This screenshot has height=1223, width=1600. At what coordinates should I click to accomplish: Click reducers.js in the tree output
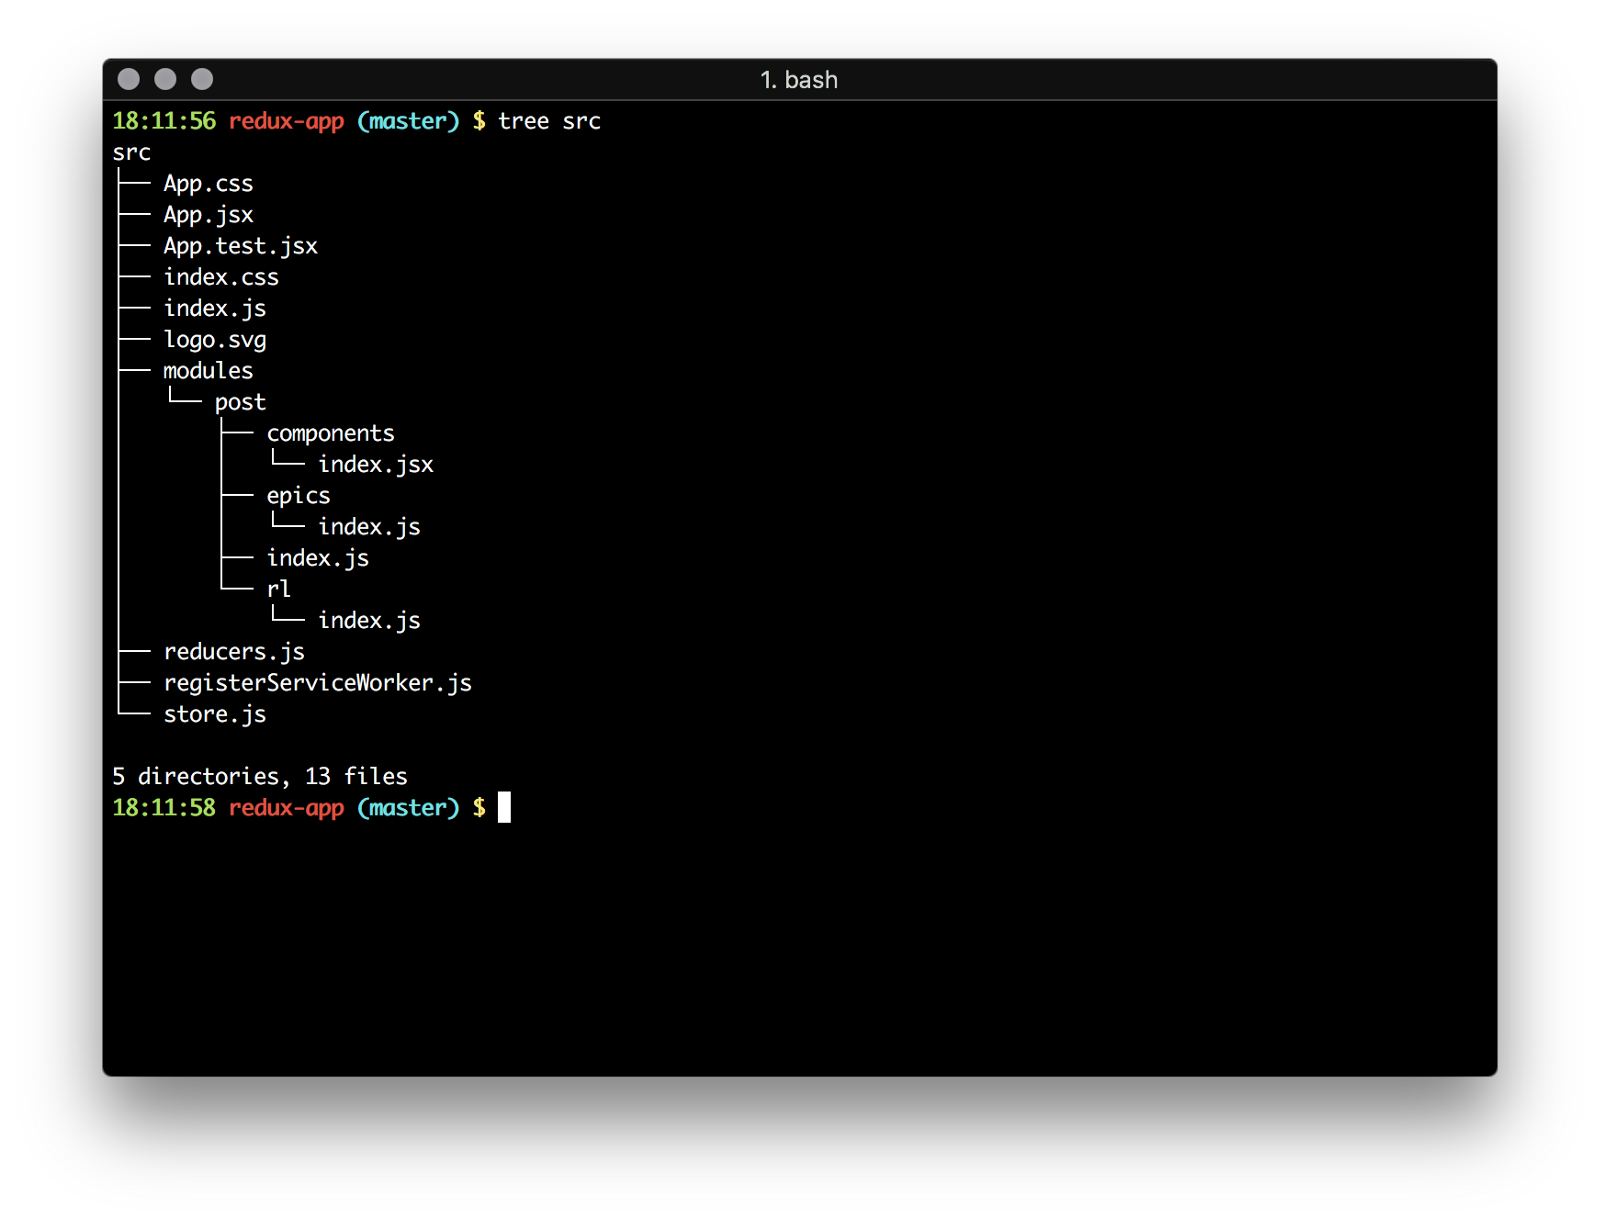tap(234, 652)
